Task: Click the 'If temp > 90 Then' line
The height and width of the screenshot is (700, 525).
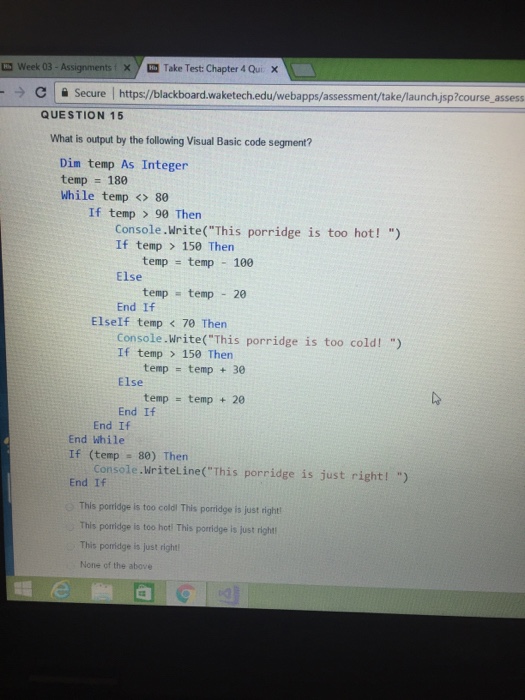Action: click(x=145, y=214)
